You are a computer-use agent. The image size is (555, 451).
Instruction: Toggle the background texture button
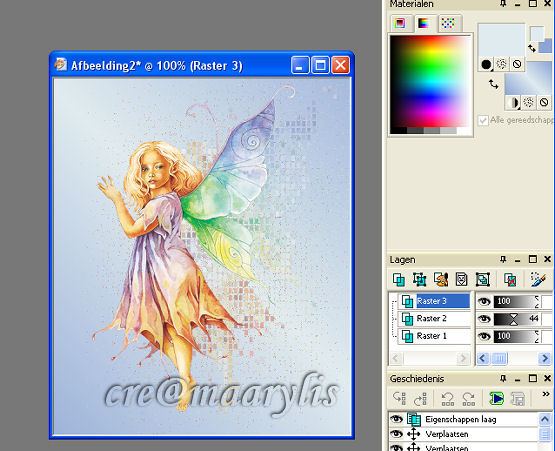pos(528,103)
